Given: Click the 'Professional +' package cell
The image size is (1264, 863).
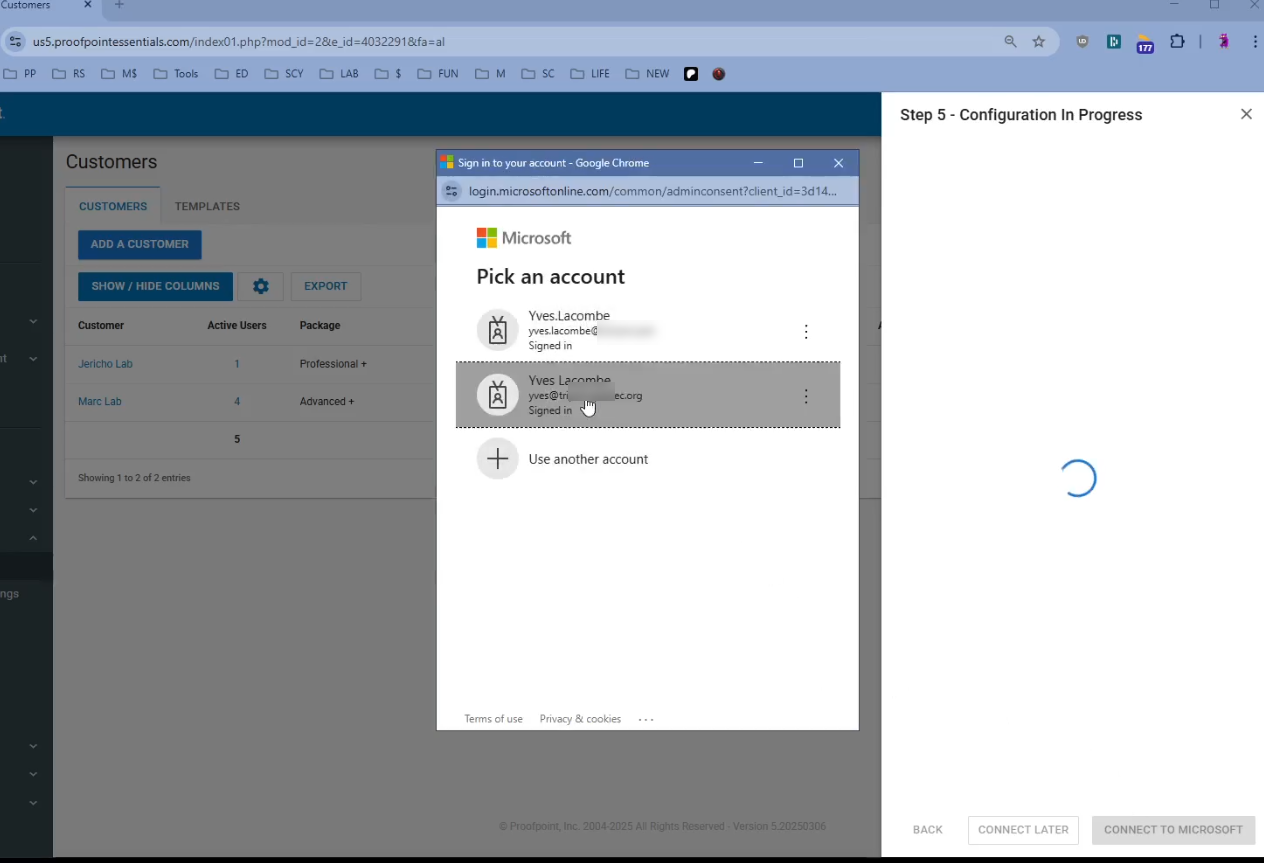Looking at the screenshot, I should click(x=333, y=364).
